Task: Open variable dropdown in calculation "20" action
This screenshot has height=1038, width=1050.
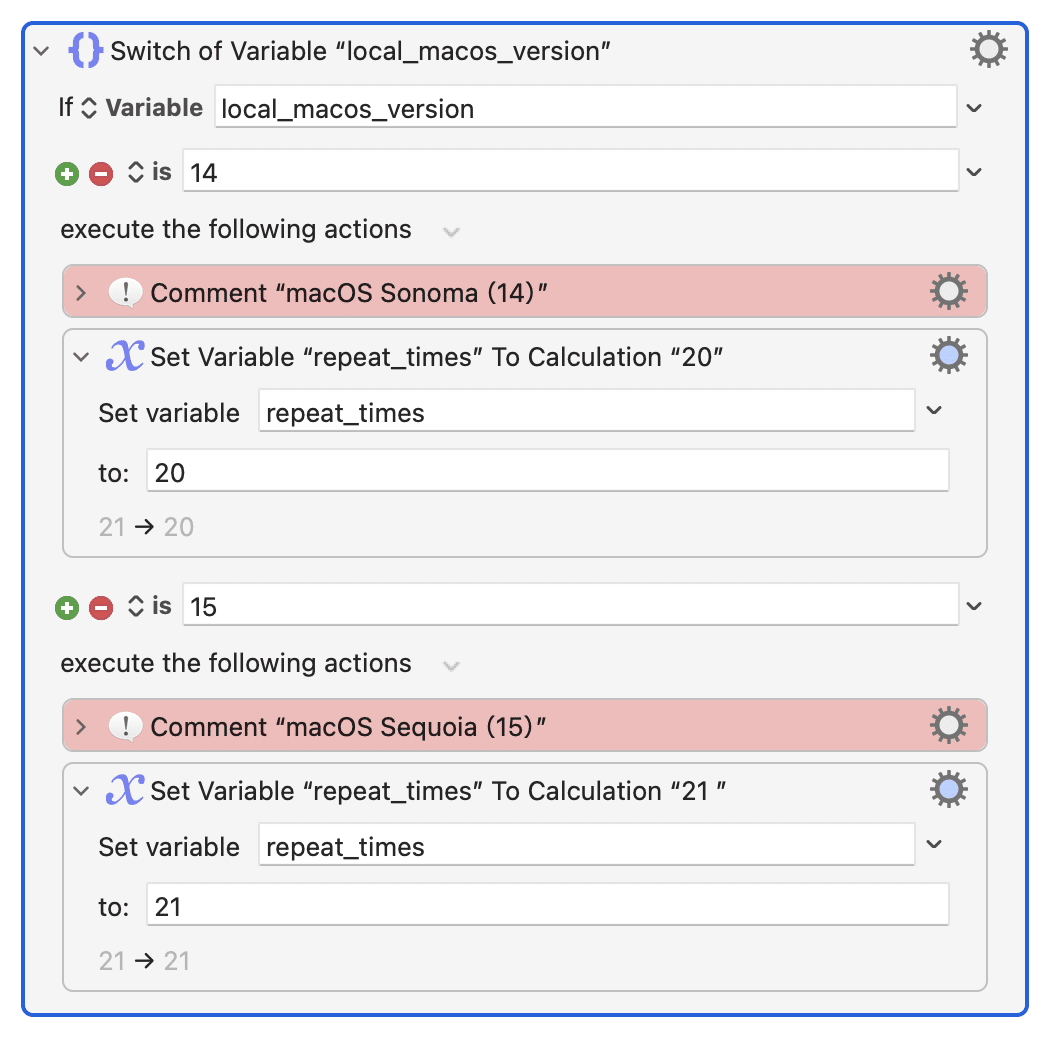Action: [x=934, y=410]
